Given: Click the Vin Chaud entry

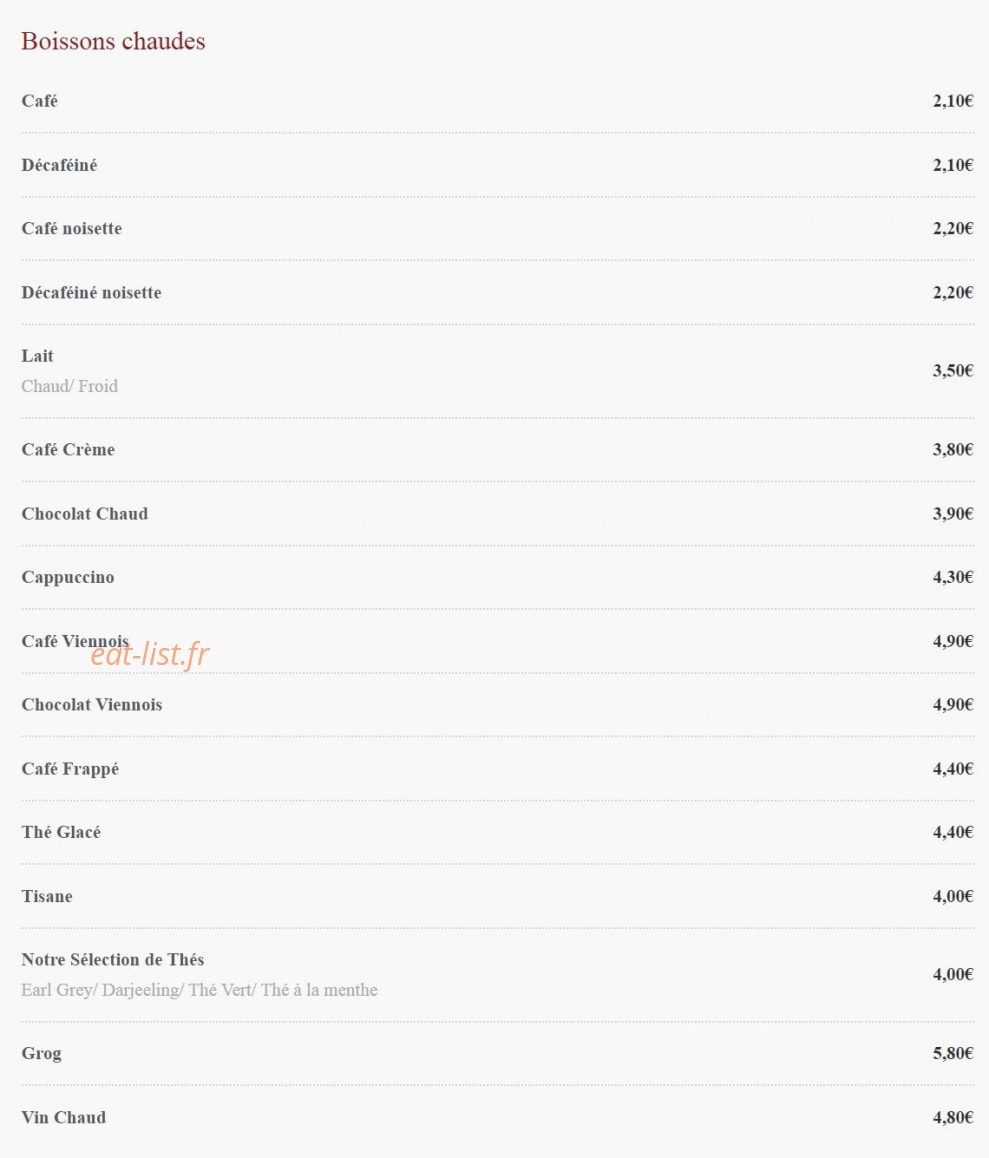Looking at the screenshot, I should click(x=64, y=1117).
